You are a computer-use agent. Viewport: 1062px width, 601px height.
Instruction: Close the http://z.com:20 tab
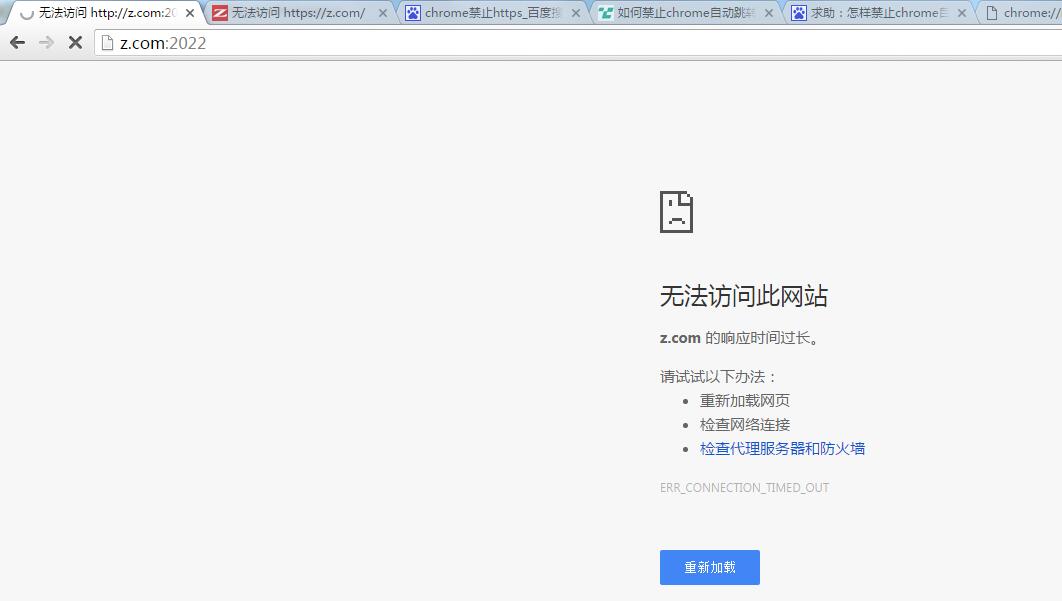pyautogui.click(x=190, y=13)
